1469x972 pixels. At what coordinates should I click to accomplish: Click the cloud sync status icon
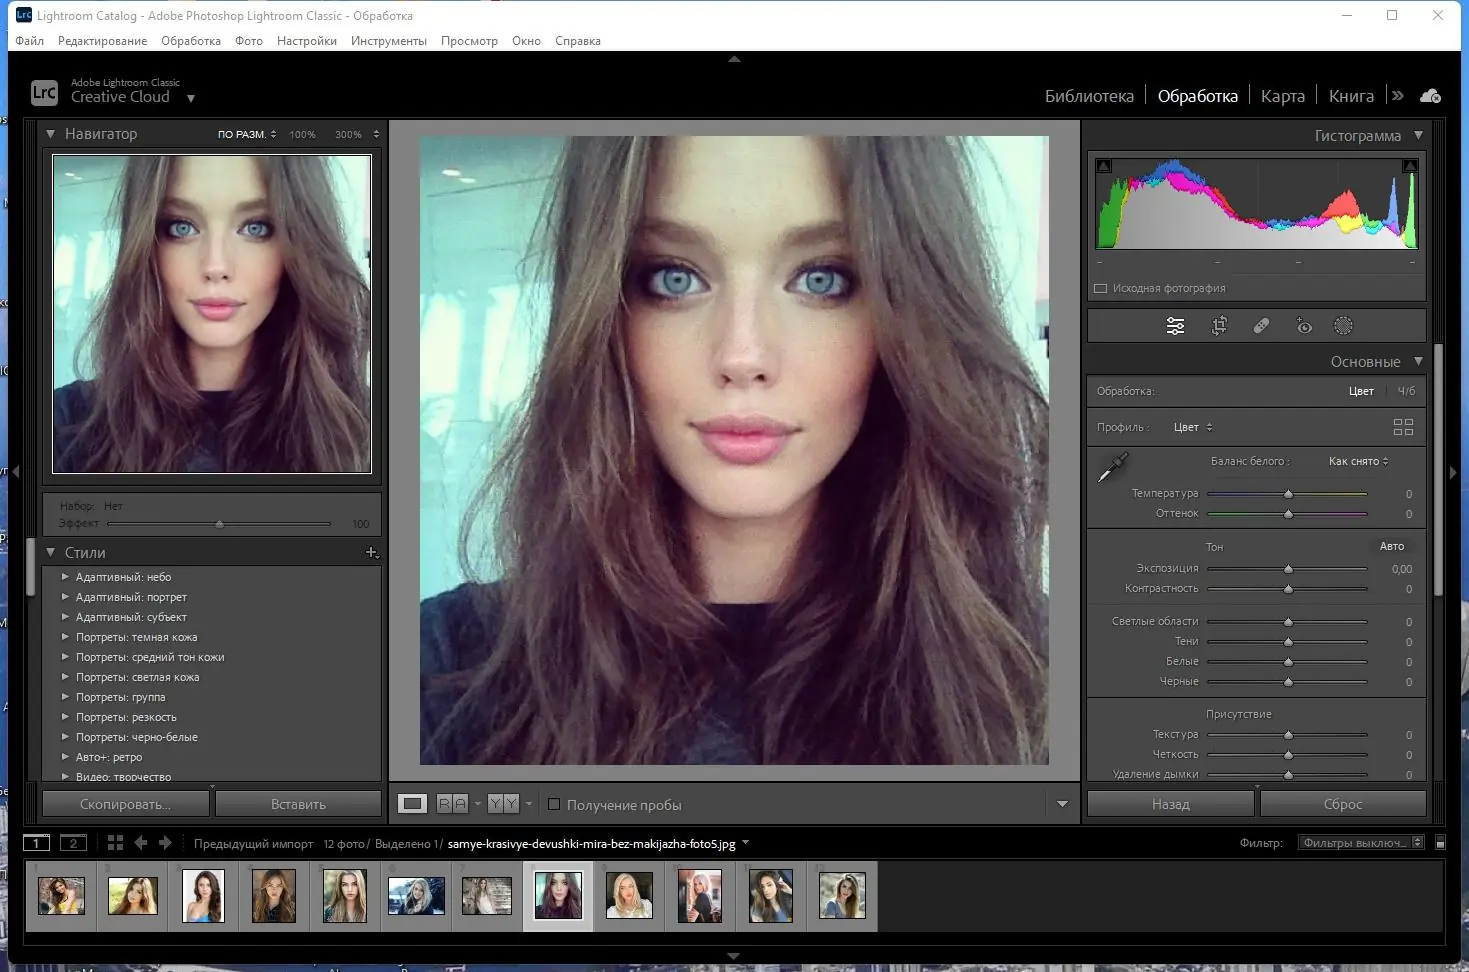pos(1430,96)
